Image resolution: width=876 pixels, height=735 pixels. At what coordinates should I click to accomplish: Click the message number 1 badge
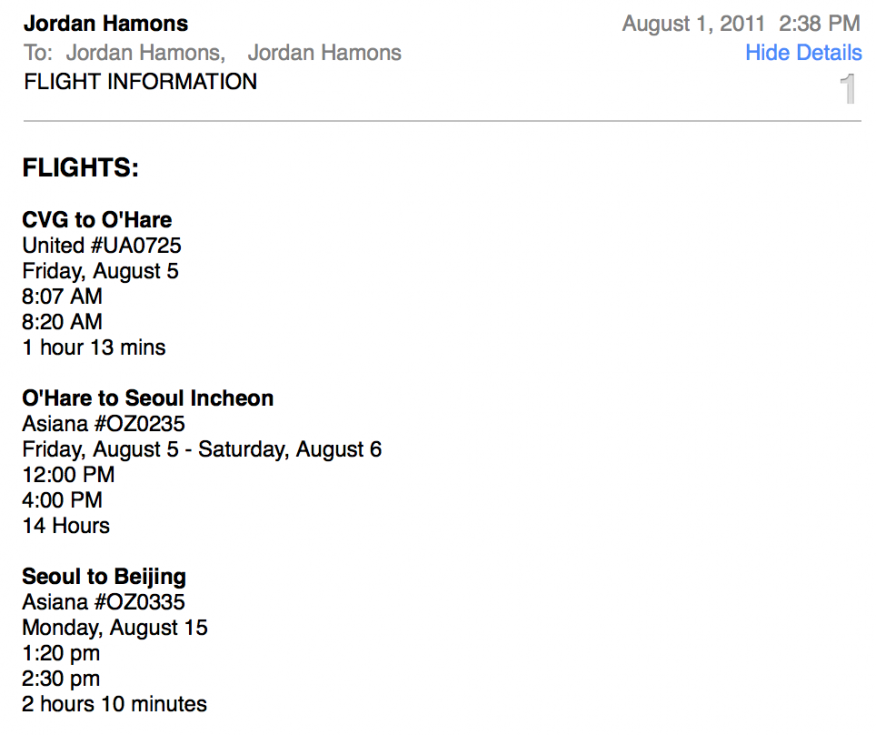pos(848,90)
